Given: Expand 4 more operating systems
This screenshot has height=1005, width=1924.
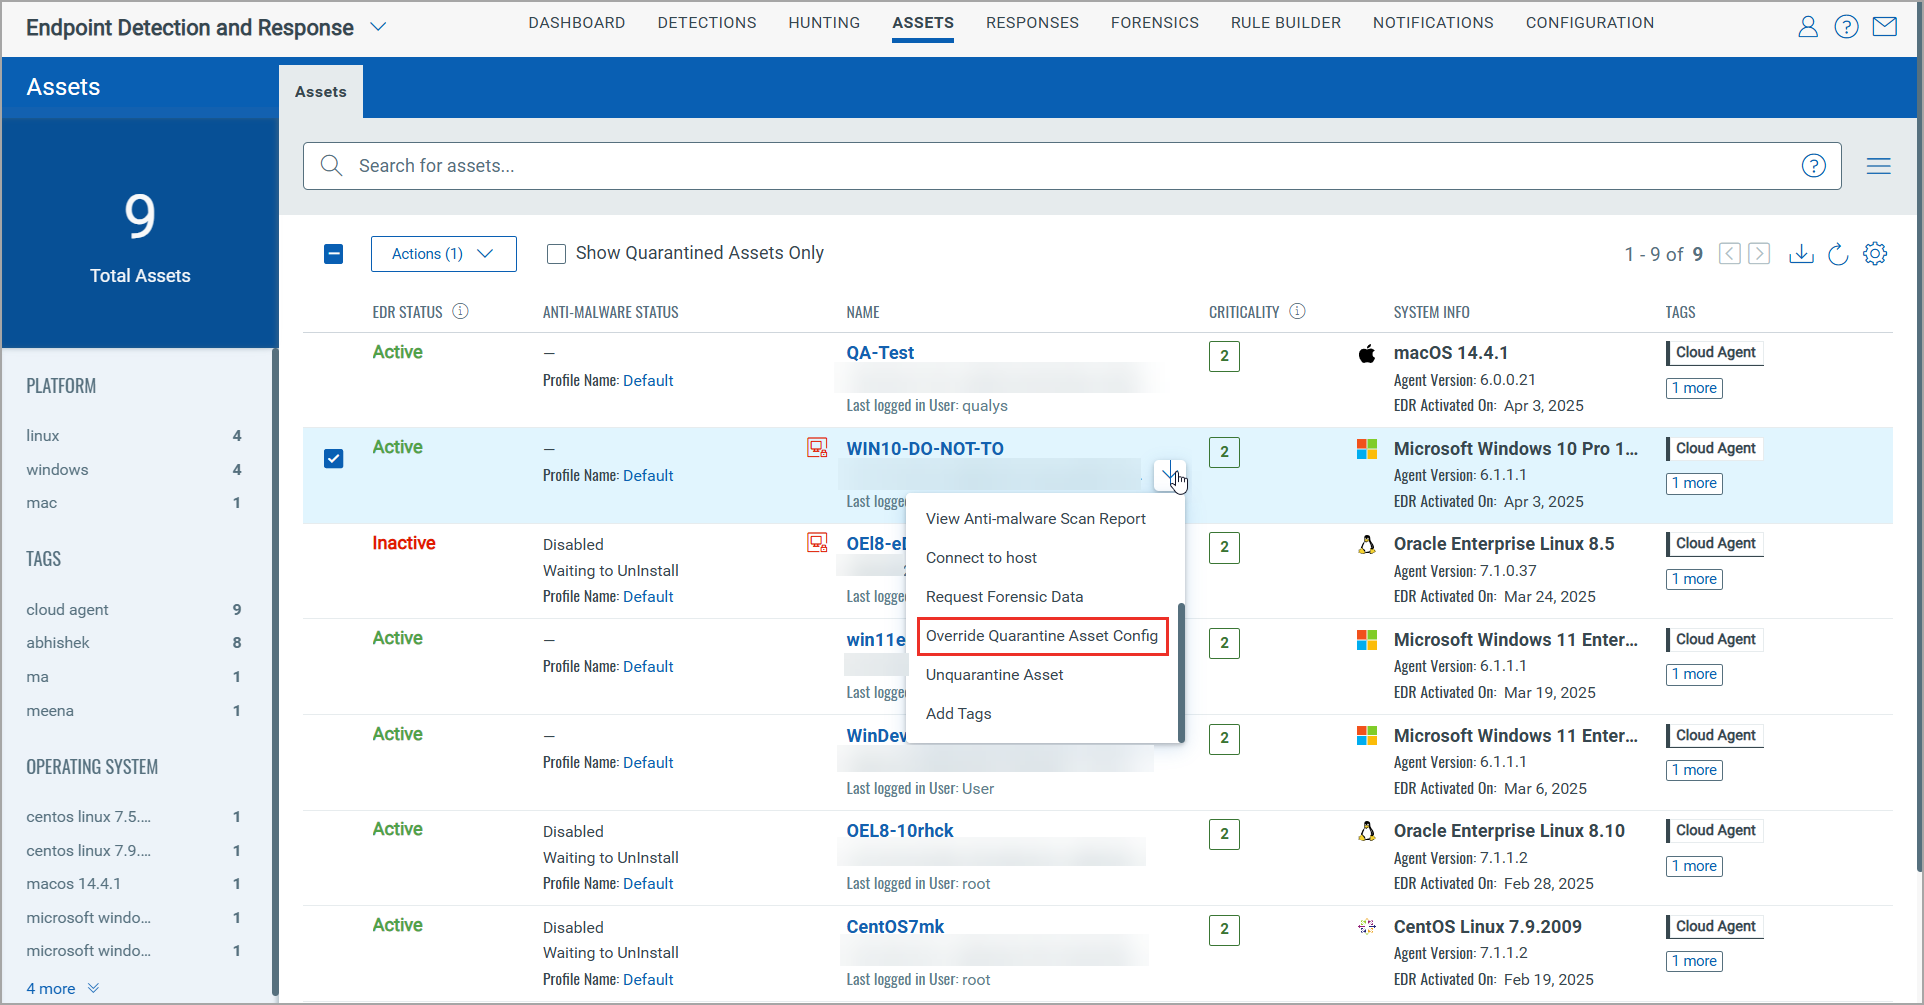Looking at the screenshot, I should [62, 988].
